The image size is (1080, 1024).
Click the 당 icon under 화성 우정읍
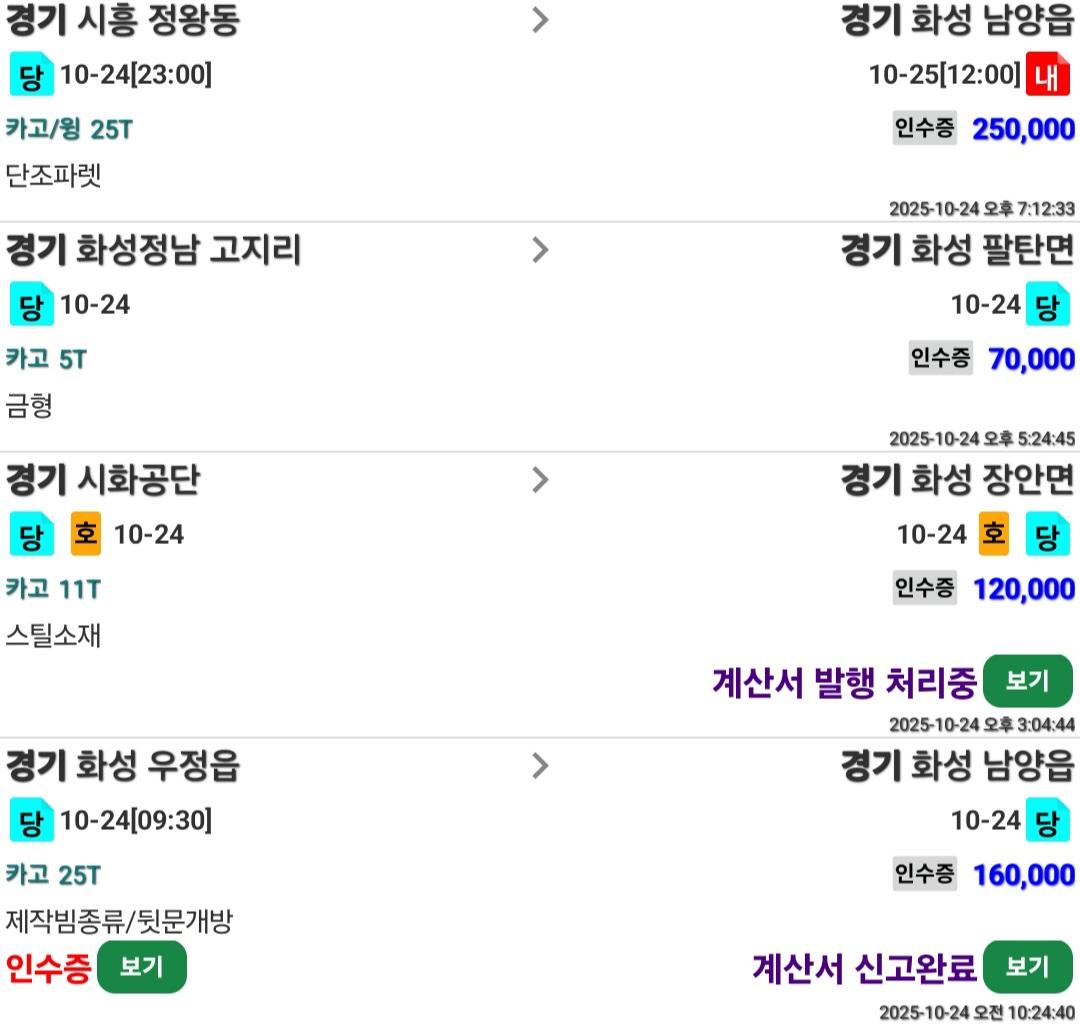tap(31, 822)
